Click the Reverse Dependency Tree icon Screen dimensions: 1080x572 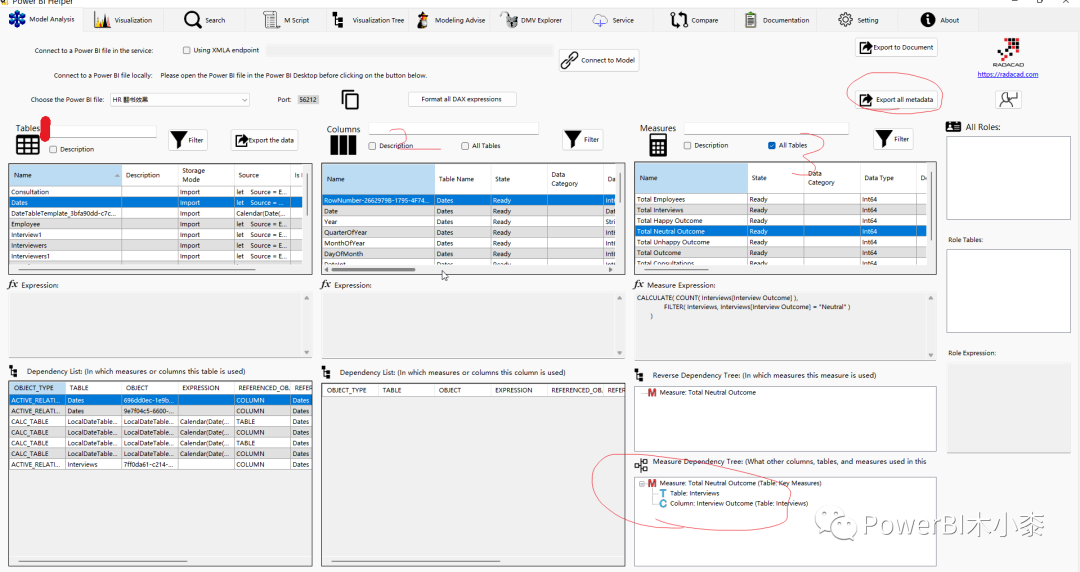(x=639, y=376)
